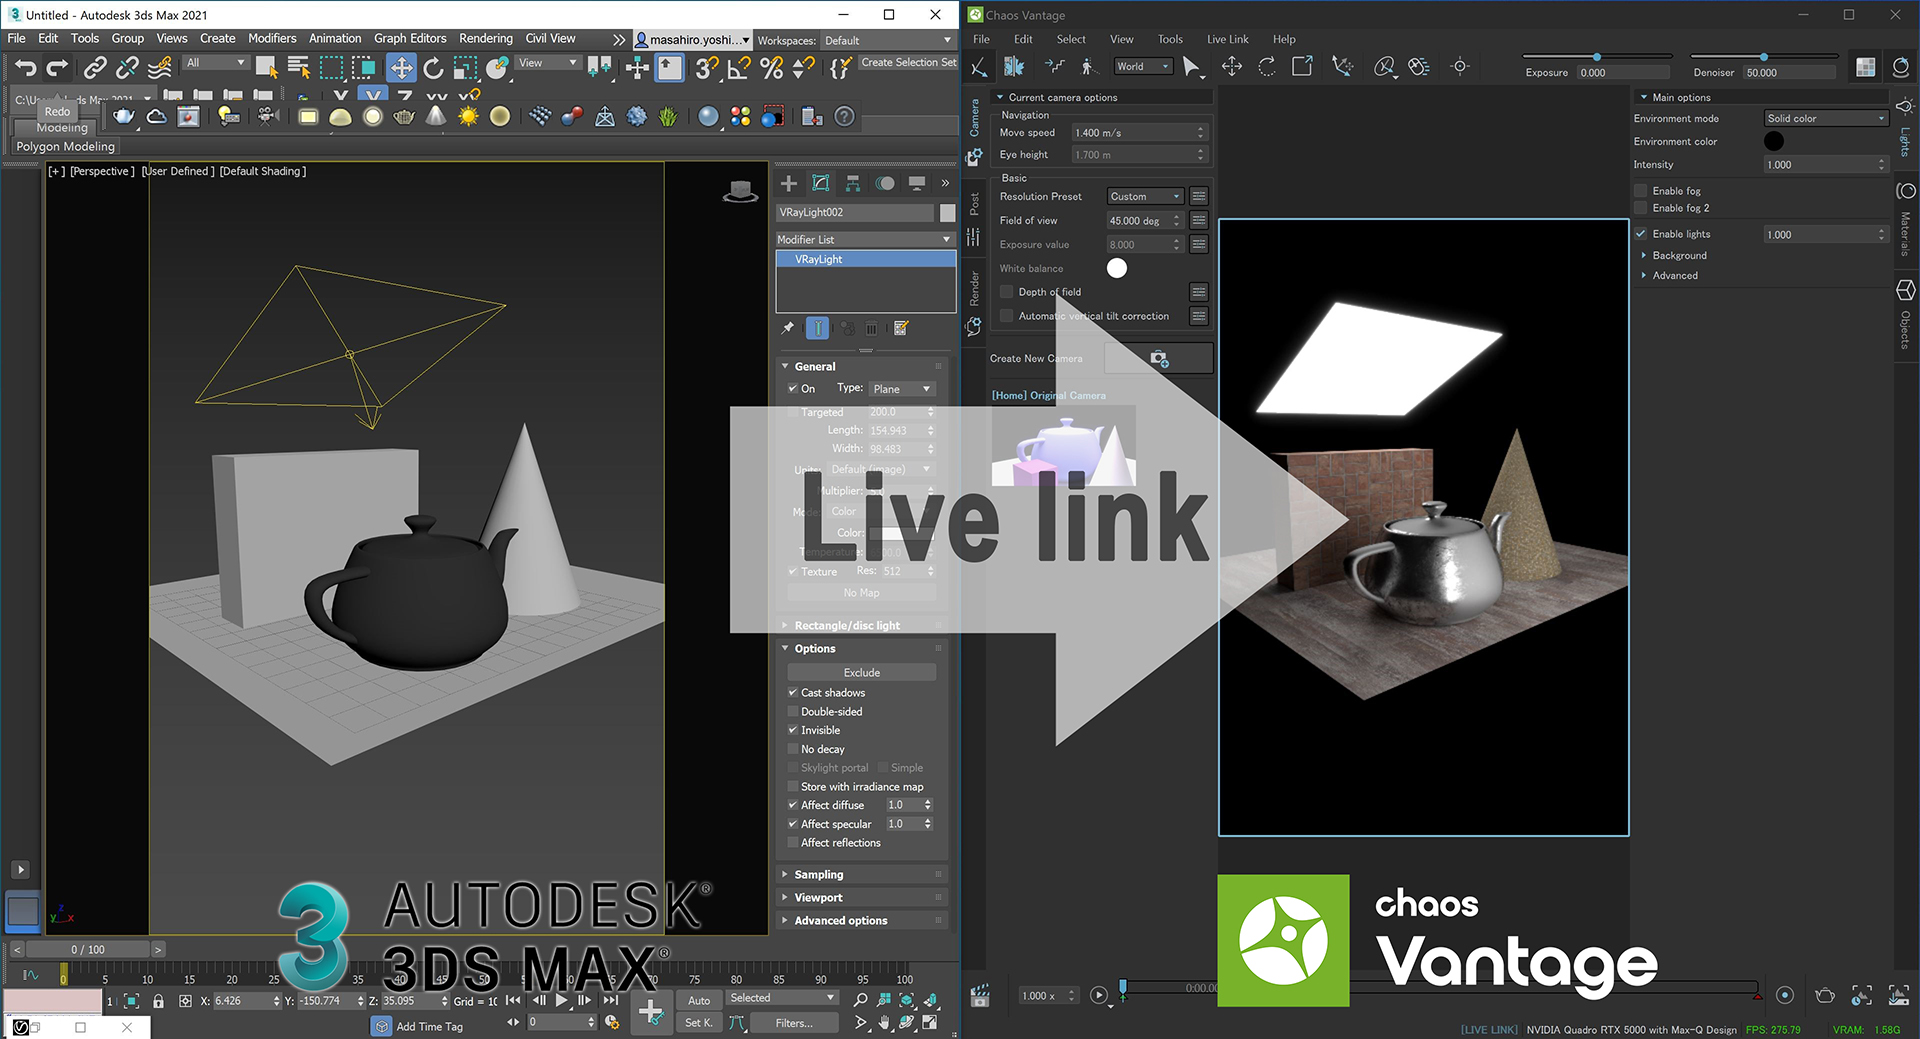Click the Auto key button
The width and height of the screenshot is (1920, 1039).
pos(699,1000)
